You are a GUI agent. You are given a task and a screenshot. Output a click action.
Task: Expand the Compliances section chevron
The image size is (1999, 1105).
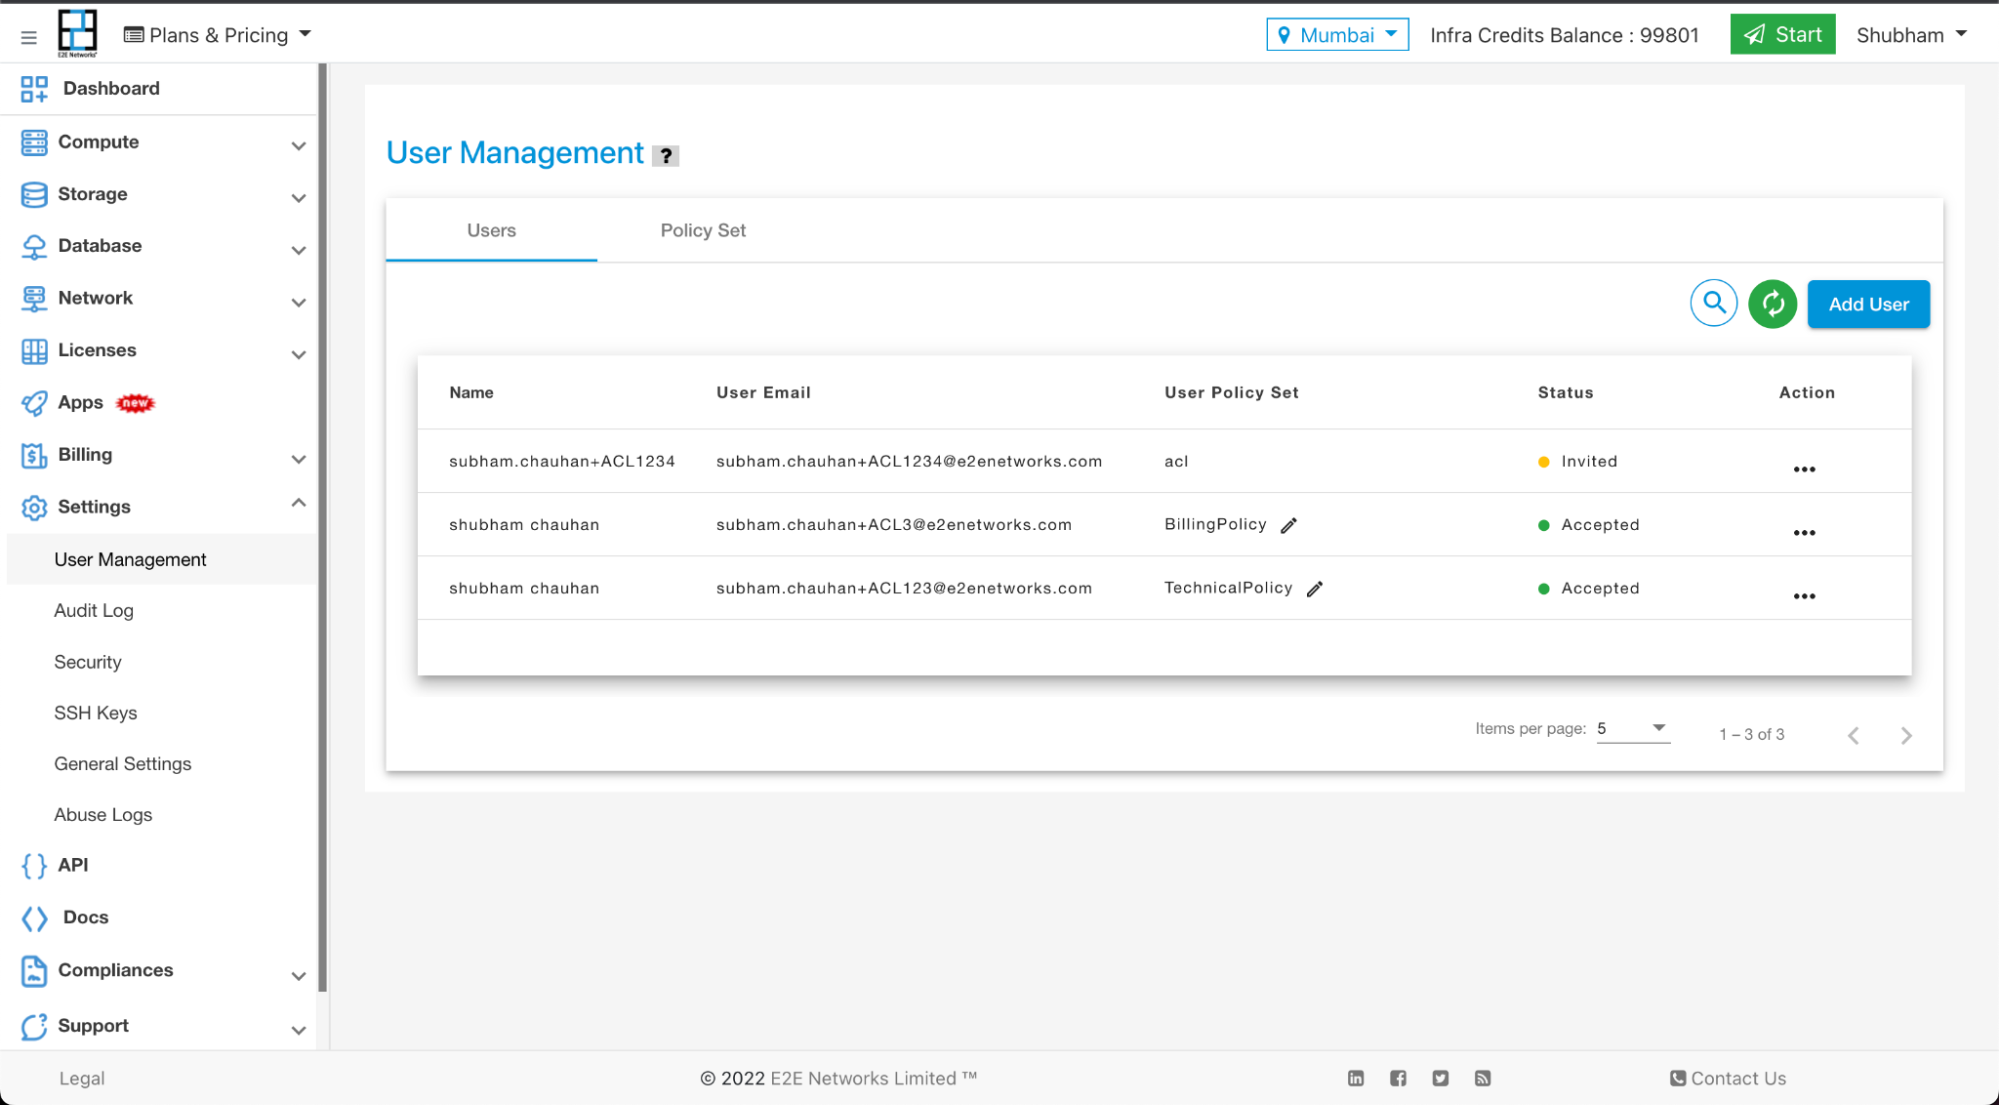click(298, 976)
